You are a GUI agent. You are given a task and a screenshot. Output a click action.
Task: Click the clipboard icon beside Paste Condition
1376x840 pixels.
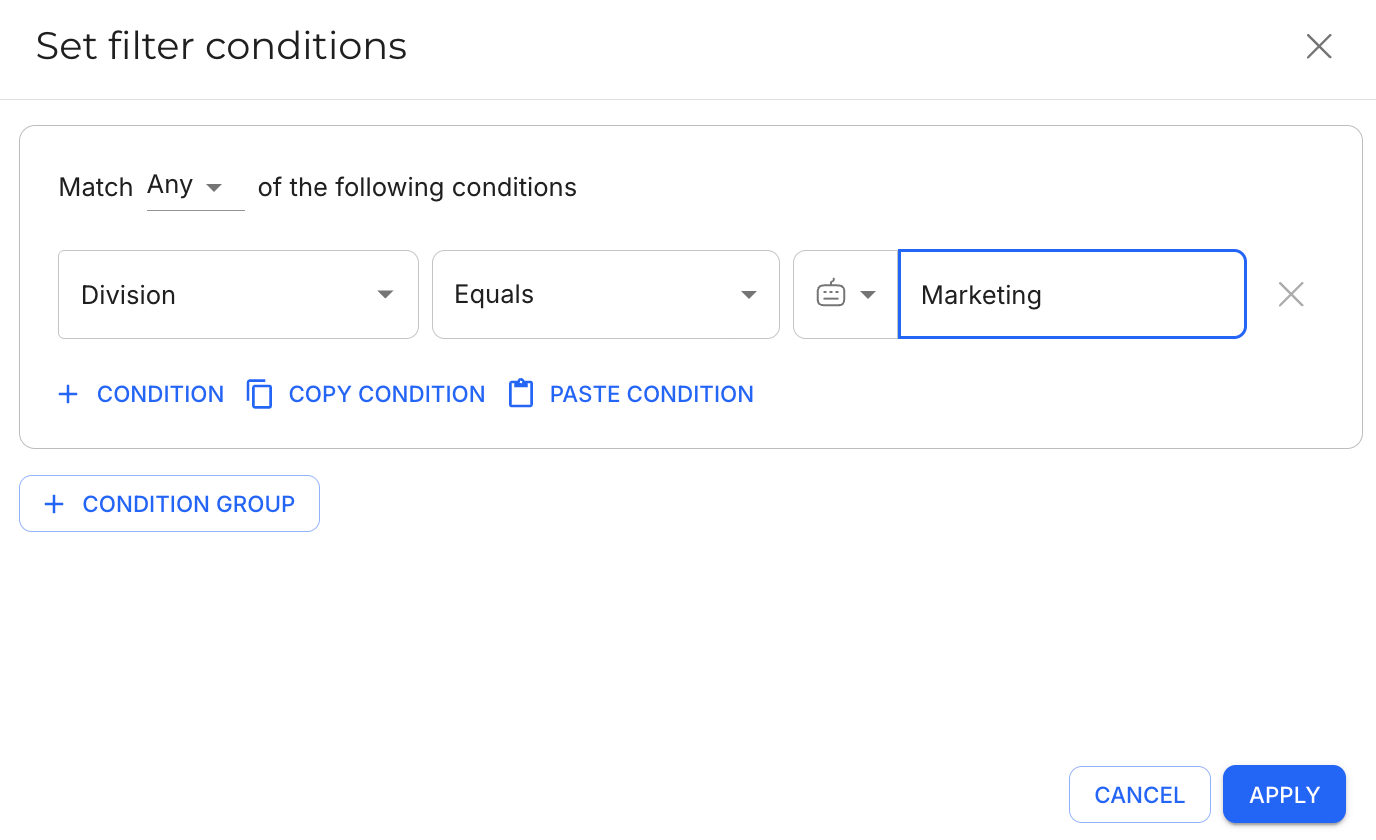[521, 394]
